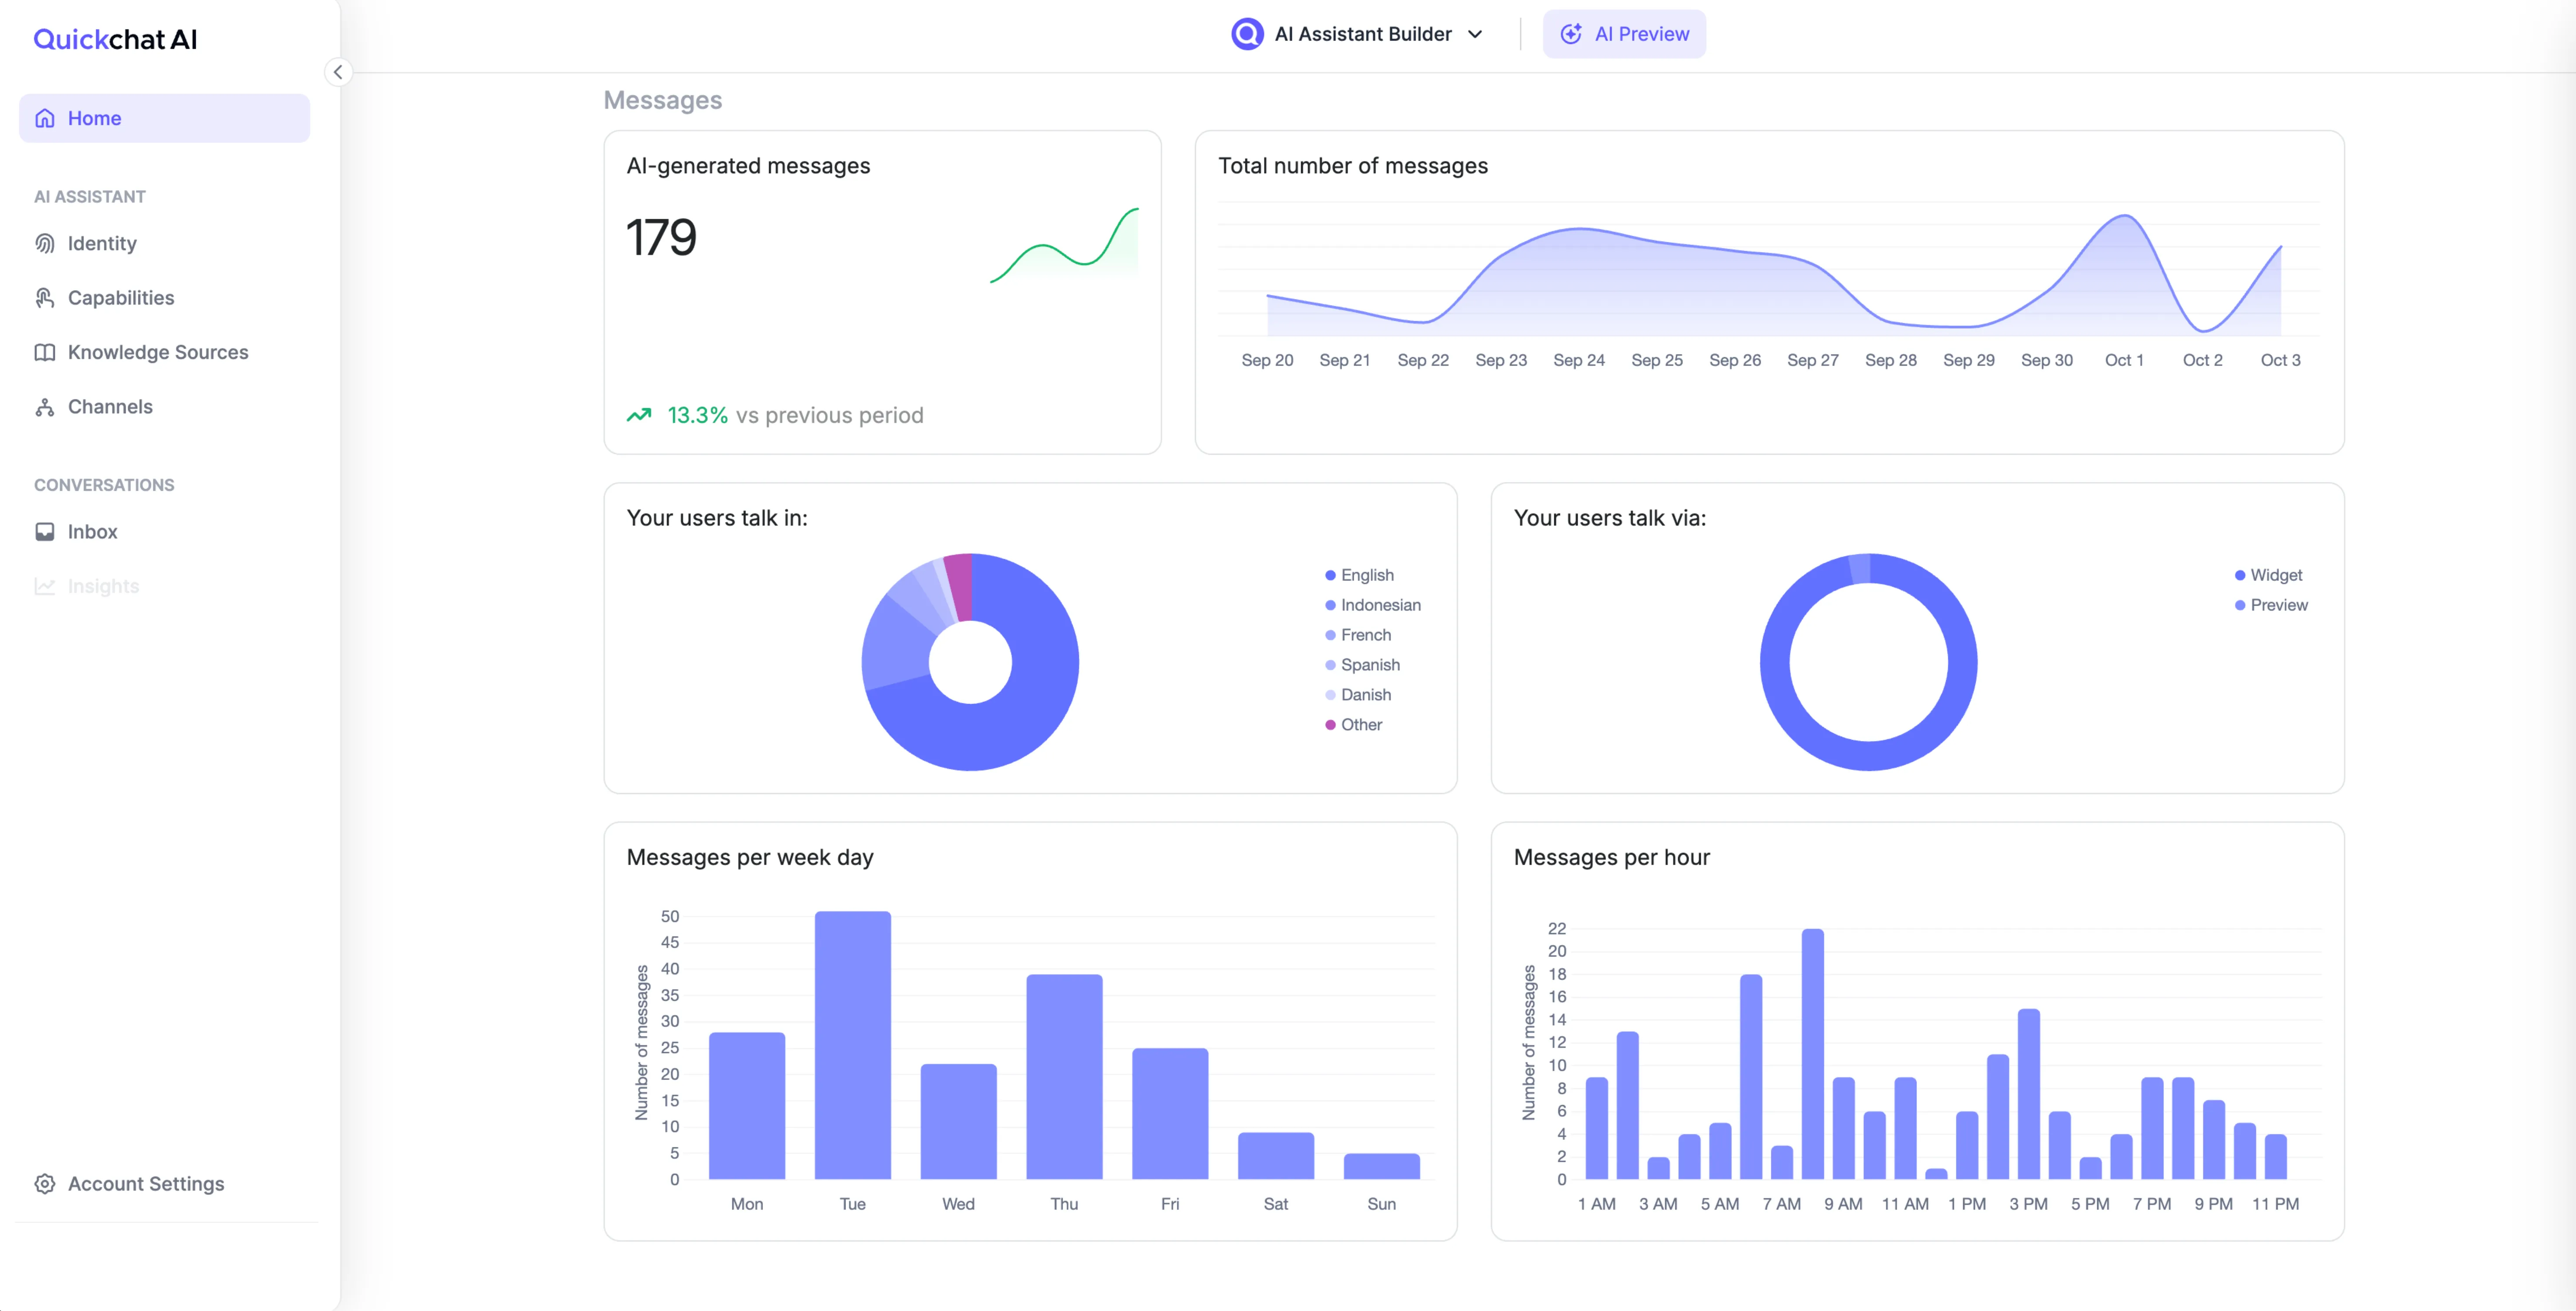Click the 'Total number of messages' title
The height and width of the screenshot is (1311, 2576).
[1352, 166]
